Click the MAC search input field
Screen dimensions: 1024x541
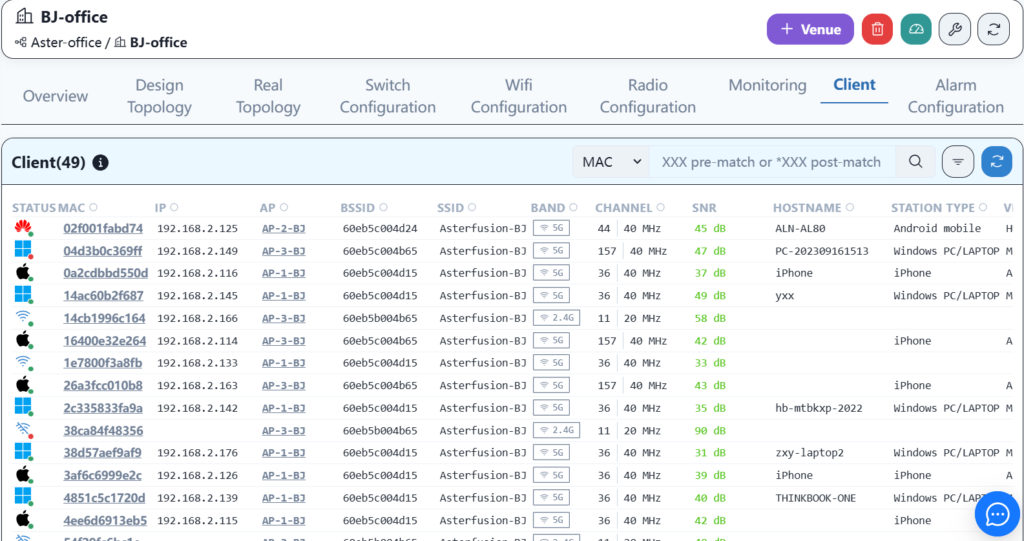[x=771, y=161]
